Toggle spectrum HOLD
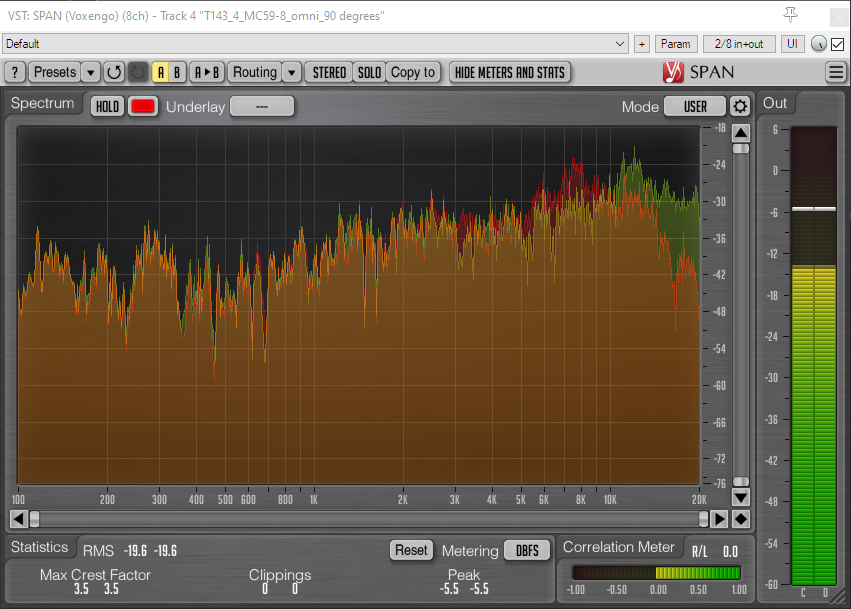Viewport: 851px width, 609px height. pos(107,107)
